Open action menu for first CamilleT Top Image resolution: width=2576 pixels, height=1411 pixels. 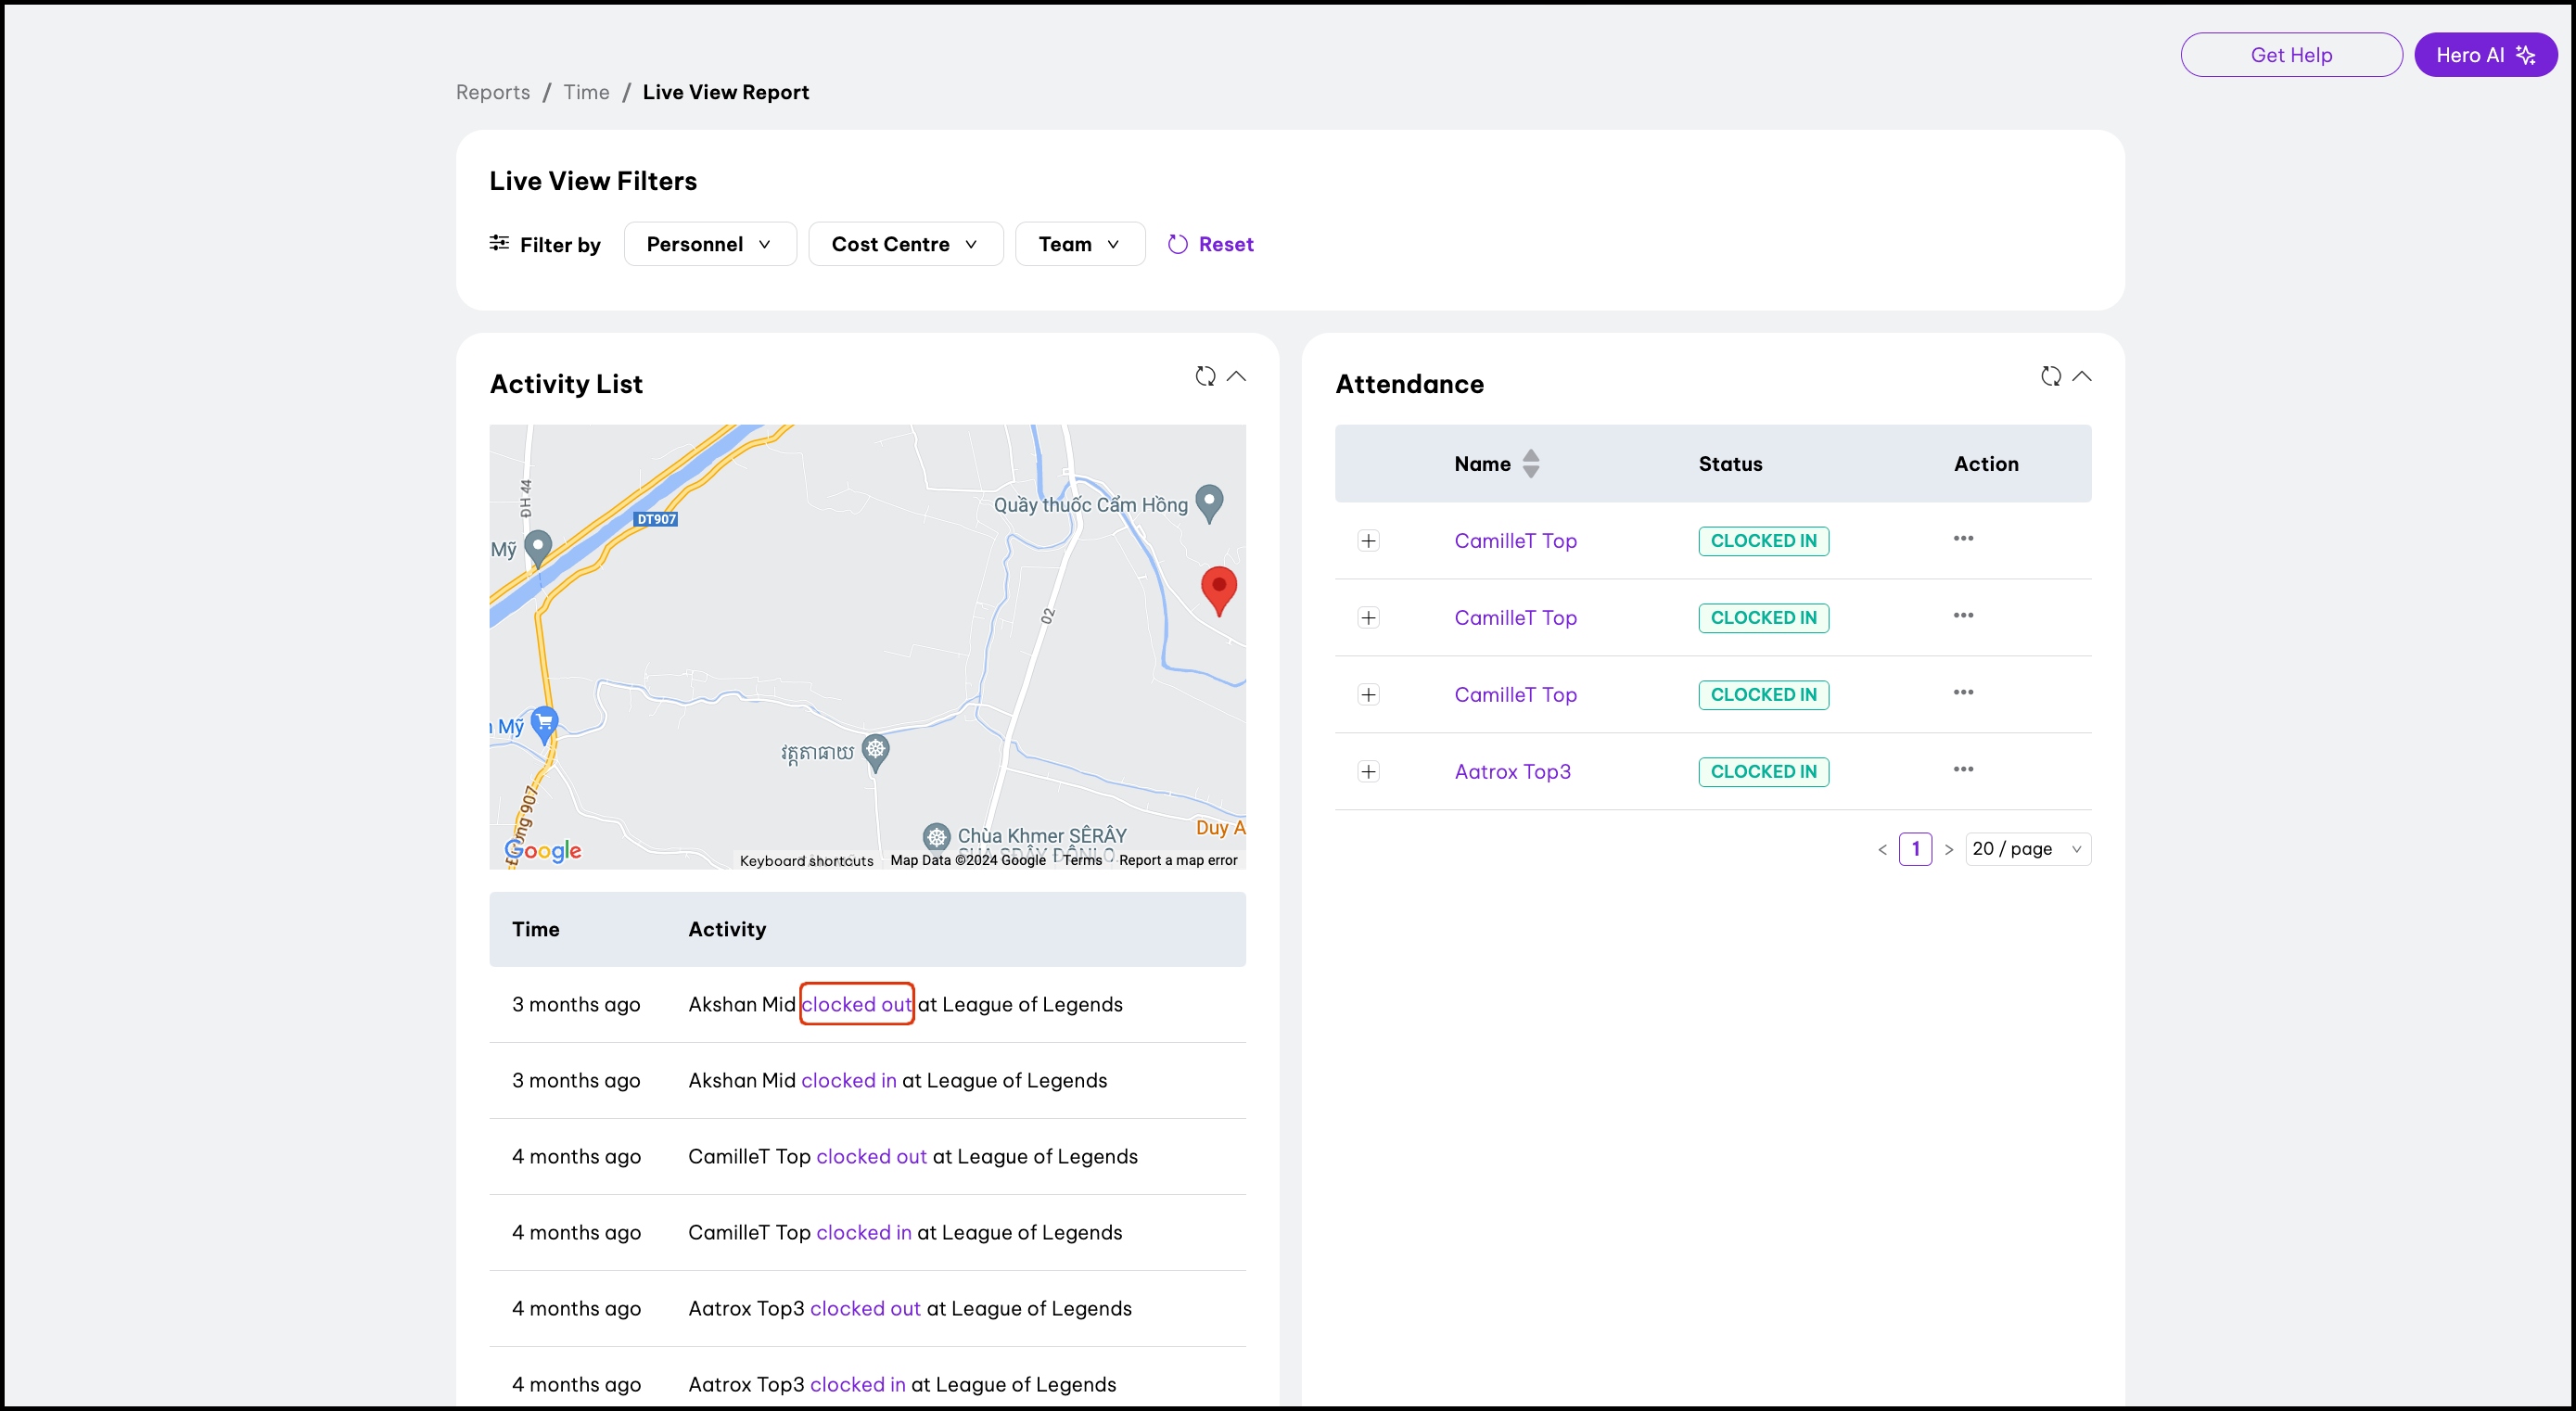click(x=1963, y=538)
